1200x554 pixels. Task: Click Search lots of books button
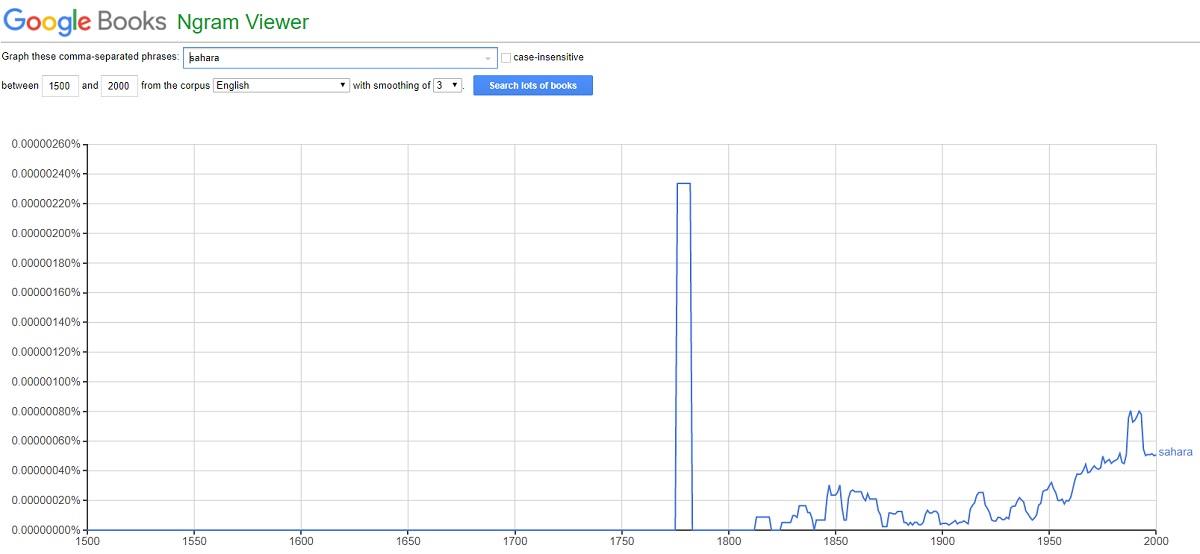(532, 86)
